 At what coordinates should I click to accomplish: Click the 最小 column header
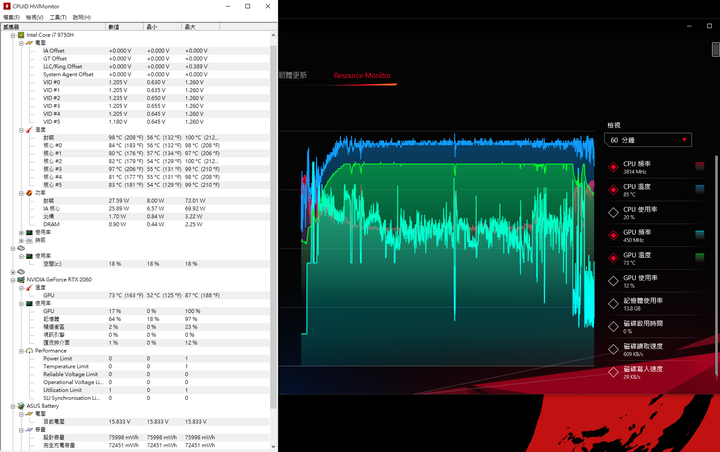[163, 27]
